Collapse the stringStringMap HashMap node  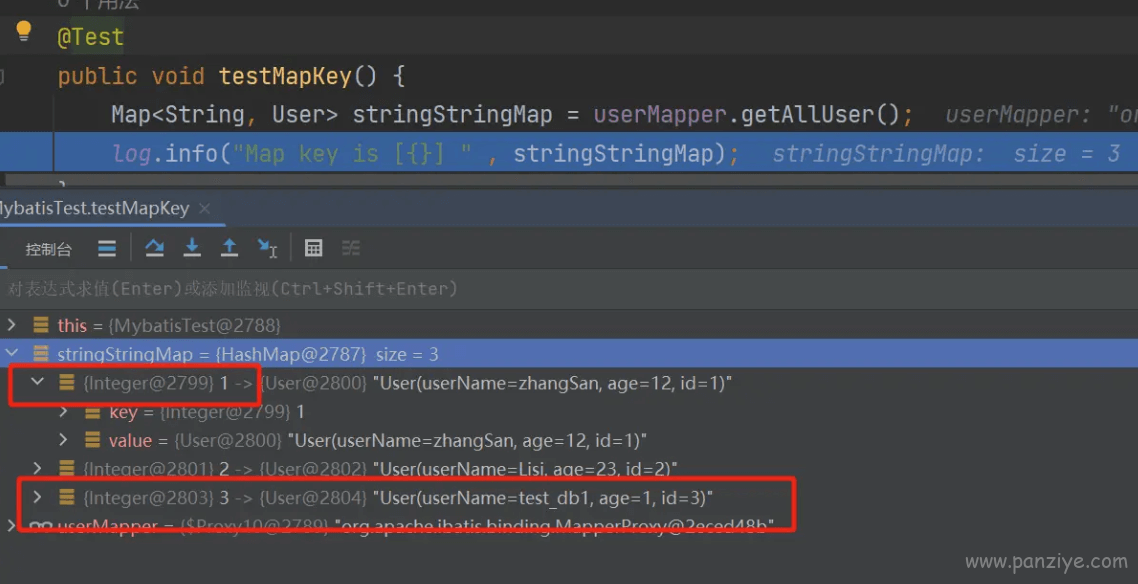[x=11, y=354]
